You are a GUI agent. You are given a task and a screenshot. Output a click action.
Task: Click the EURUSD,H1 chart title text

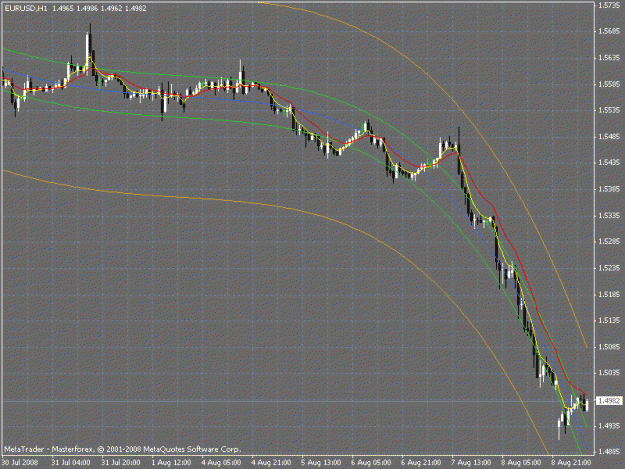(26, 8)
